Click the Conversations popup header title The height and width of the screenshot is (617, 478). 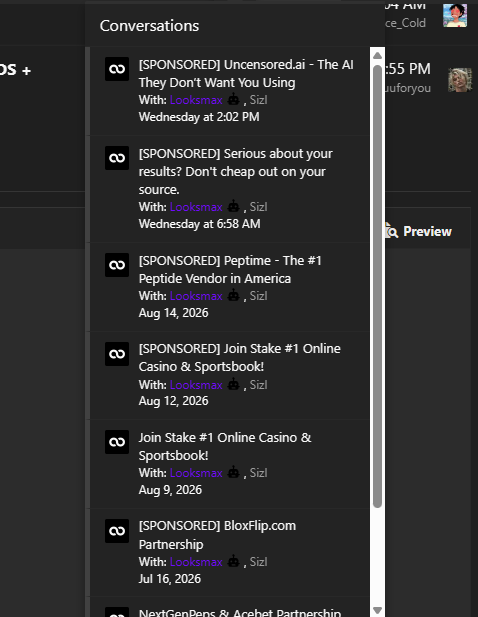[149, 26]
